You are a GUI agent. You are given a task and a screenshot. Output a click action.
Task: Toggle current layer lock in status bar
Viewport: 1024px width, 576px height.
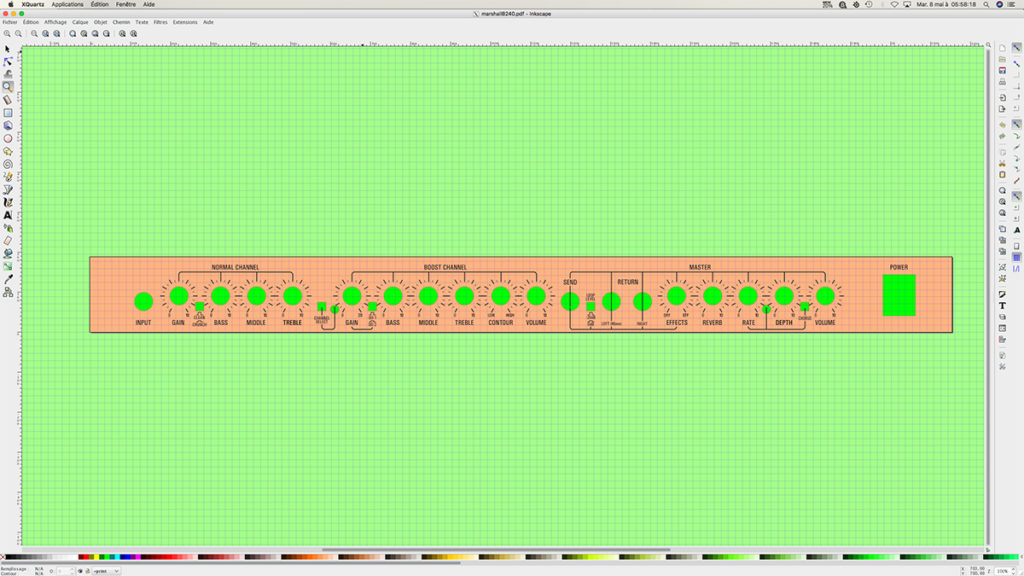point(88,571)
